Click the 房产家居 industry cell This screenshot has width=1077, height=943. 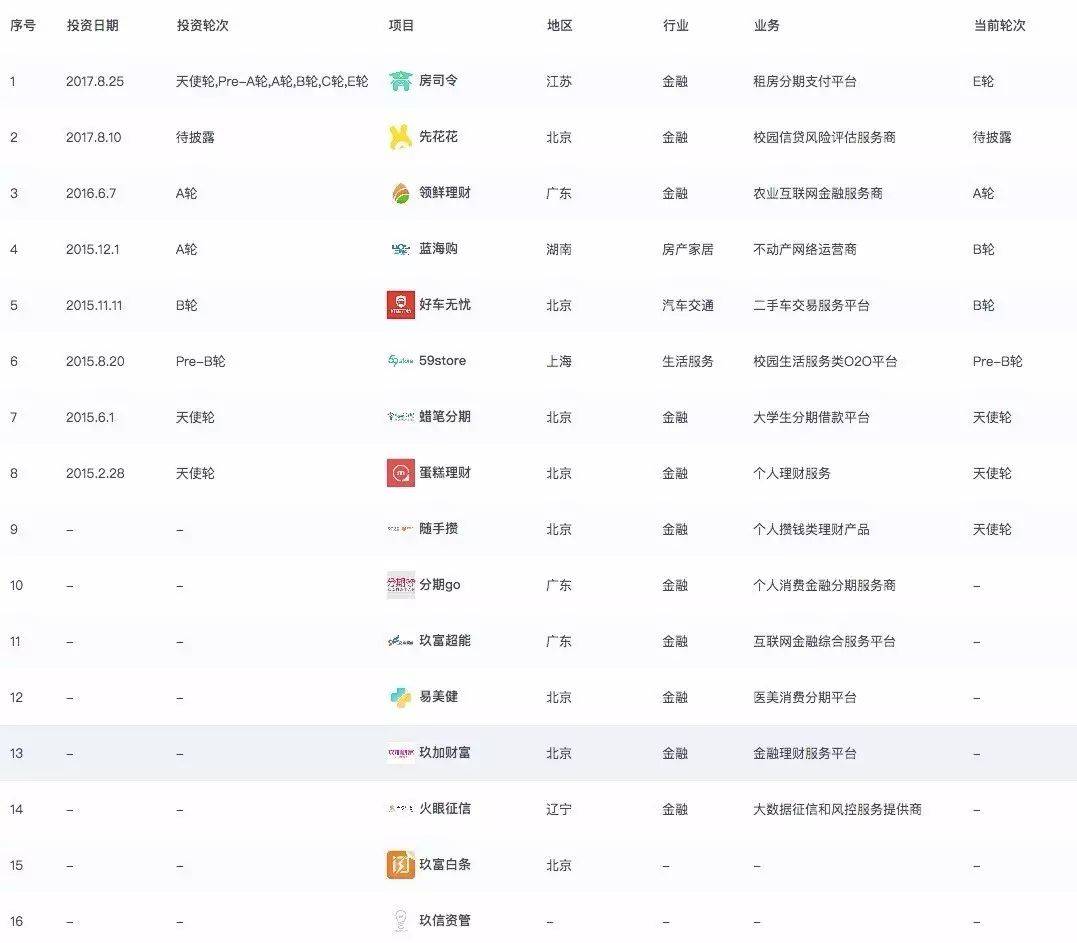pyautogui.click(x=688, y=249)
